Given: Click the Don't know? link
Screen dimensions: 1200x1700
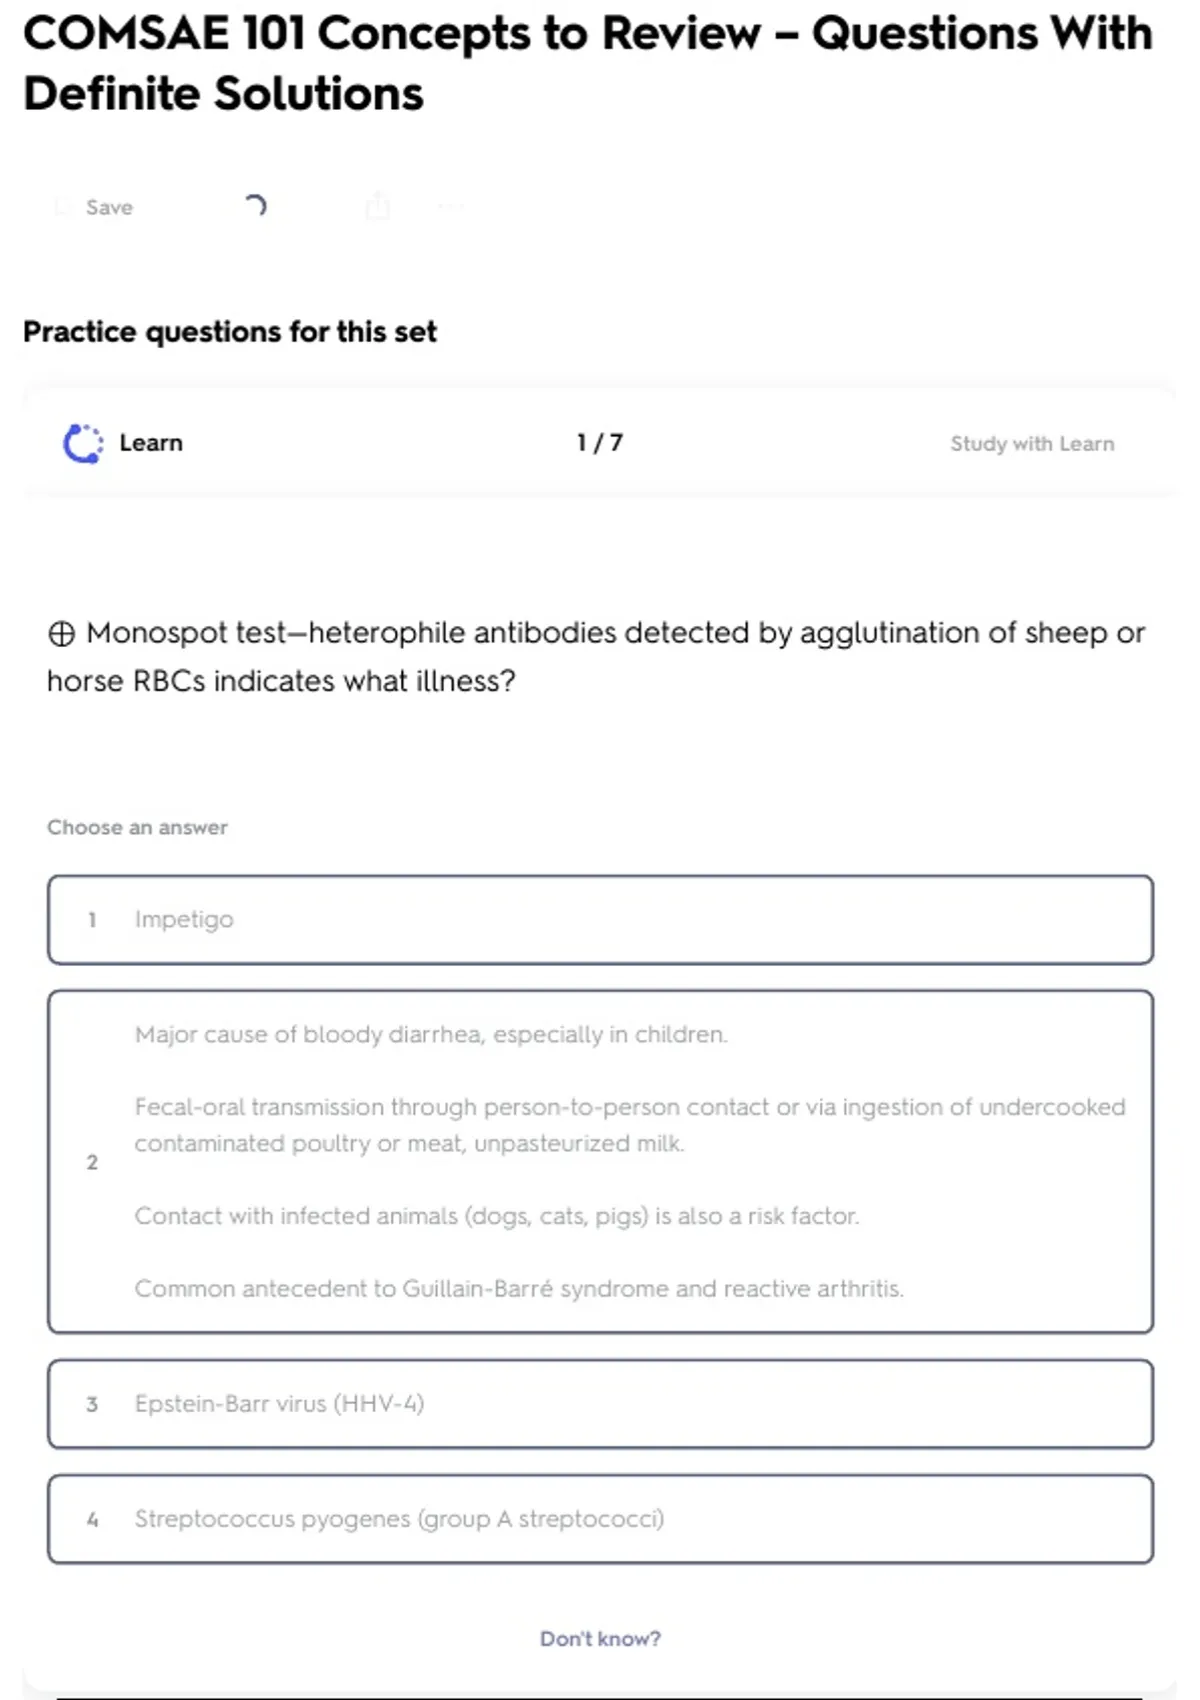Looking at the screenshot, I should (x=600, y=1639).
